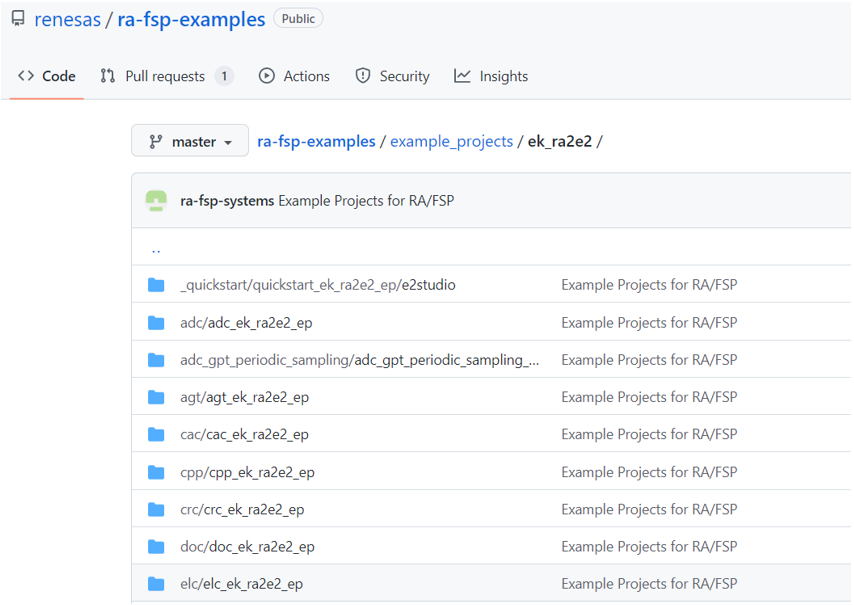Click the folder icon for elc_ek_ra2e2_ep
Screen dimensions: 854x605
[156, 584]
